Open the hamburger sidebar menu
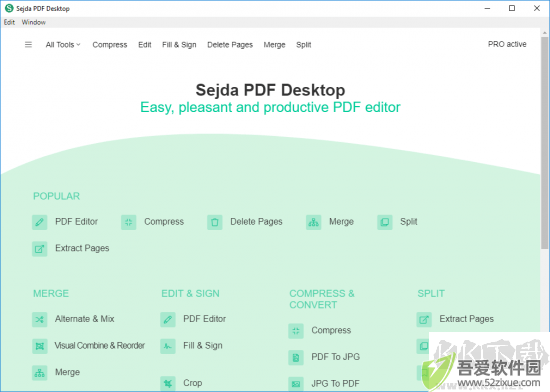This screenshot has height=392, width=550. click(x=28, y=45)
